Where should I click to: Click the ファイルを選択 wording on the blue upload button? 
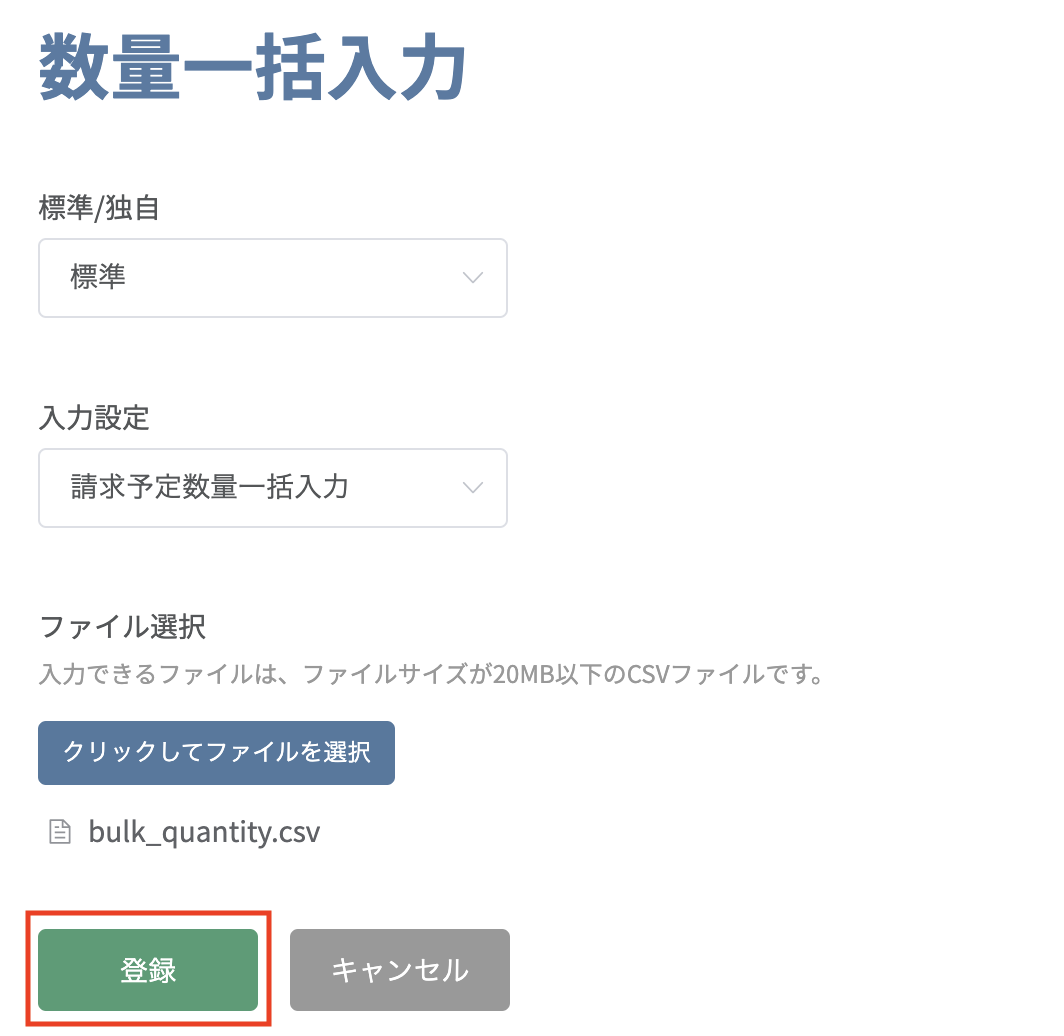288,752
